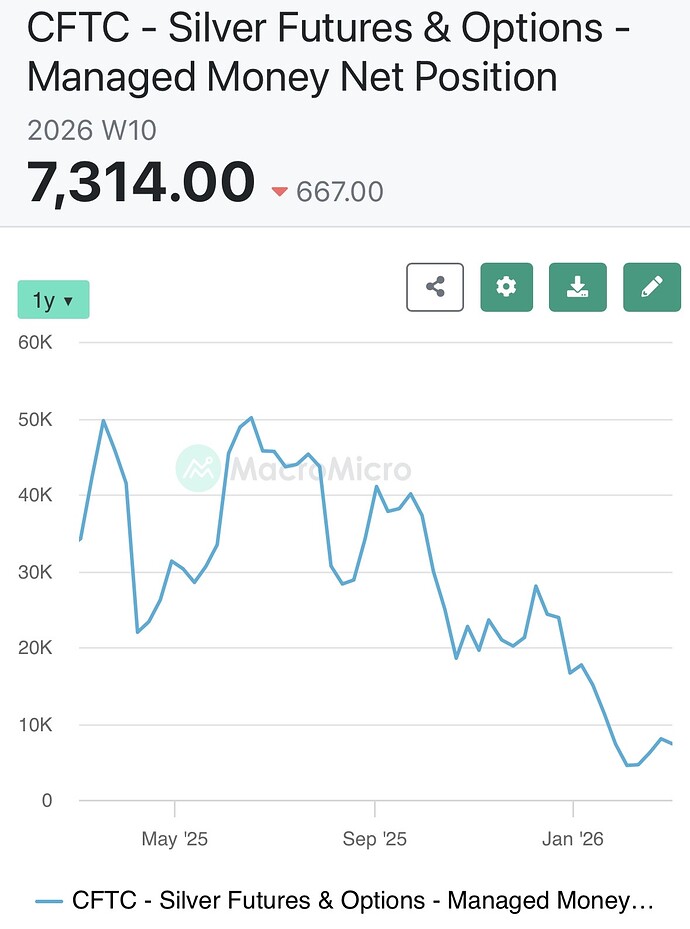Click the Jan '26 axis label
690x929 pixels.
pos(573,838)
